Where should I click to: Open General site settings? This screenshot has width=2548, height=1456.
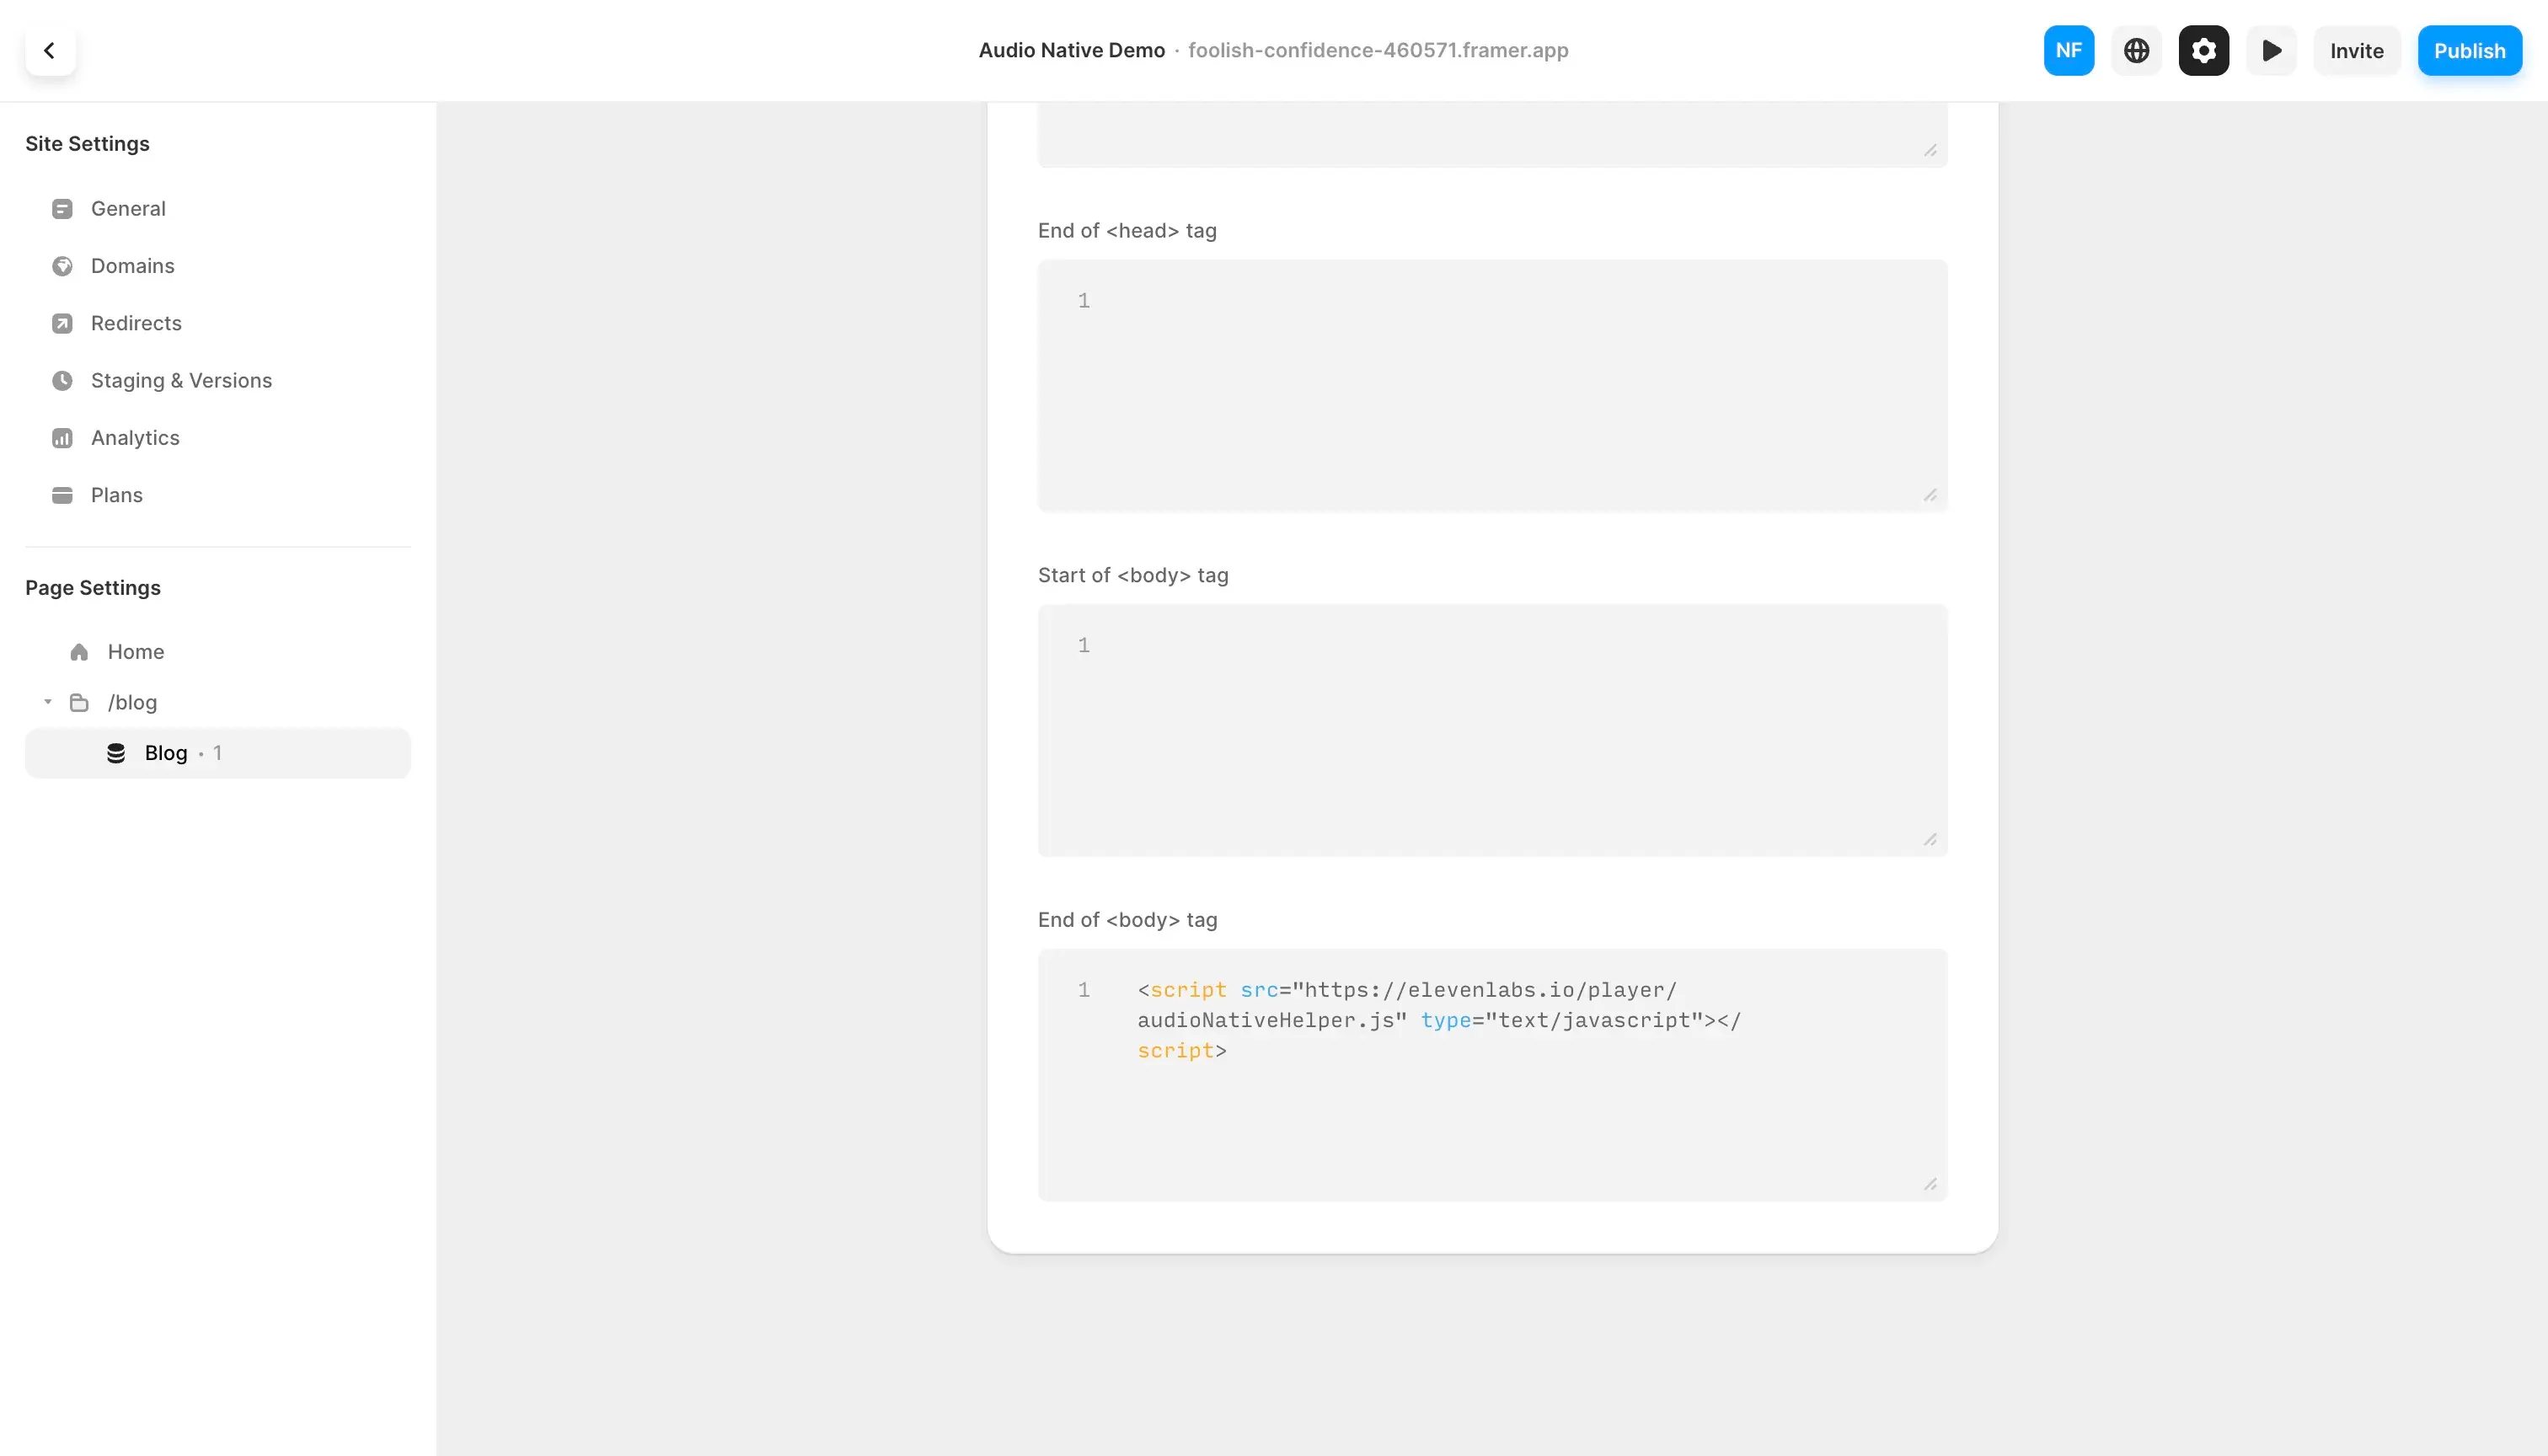click(128, 208)
